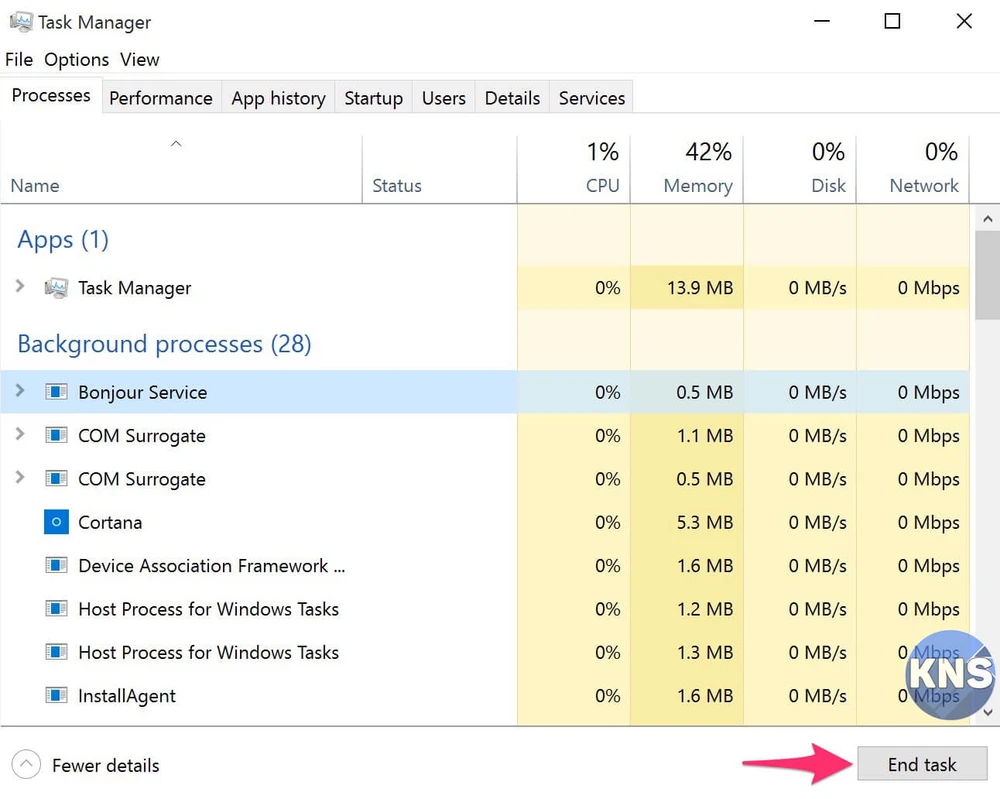Click the Task Manager app icon in list
This screenshot has height=799, width=1000.
[56, 288]
